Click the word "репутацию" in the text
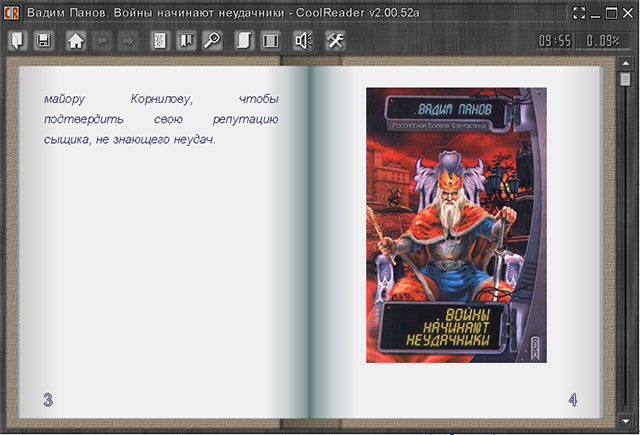640x435 pixels. [x=246, y=119]
